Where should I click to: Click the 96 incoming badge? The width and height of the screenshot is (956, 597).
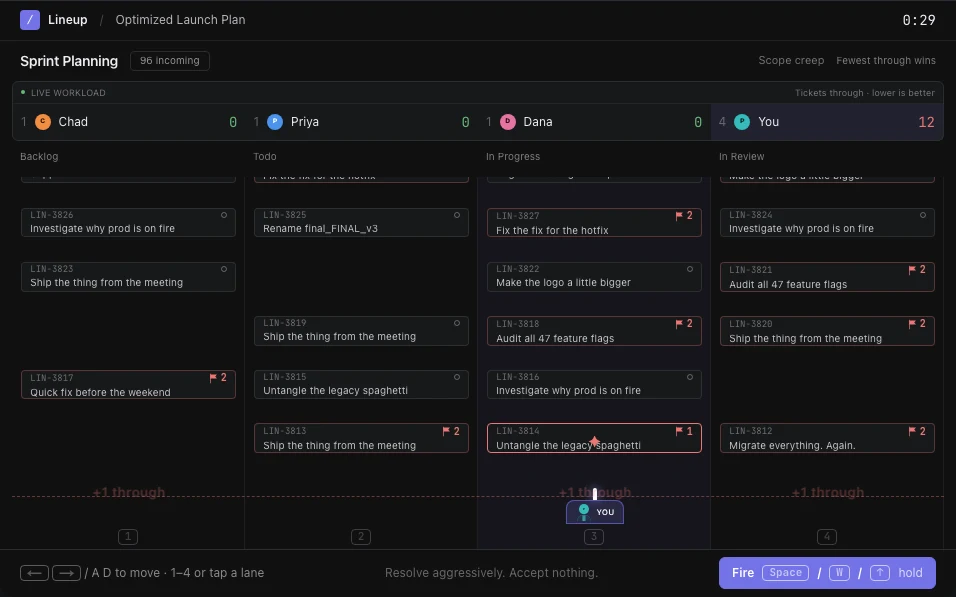tap(169, 60)
